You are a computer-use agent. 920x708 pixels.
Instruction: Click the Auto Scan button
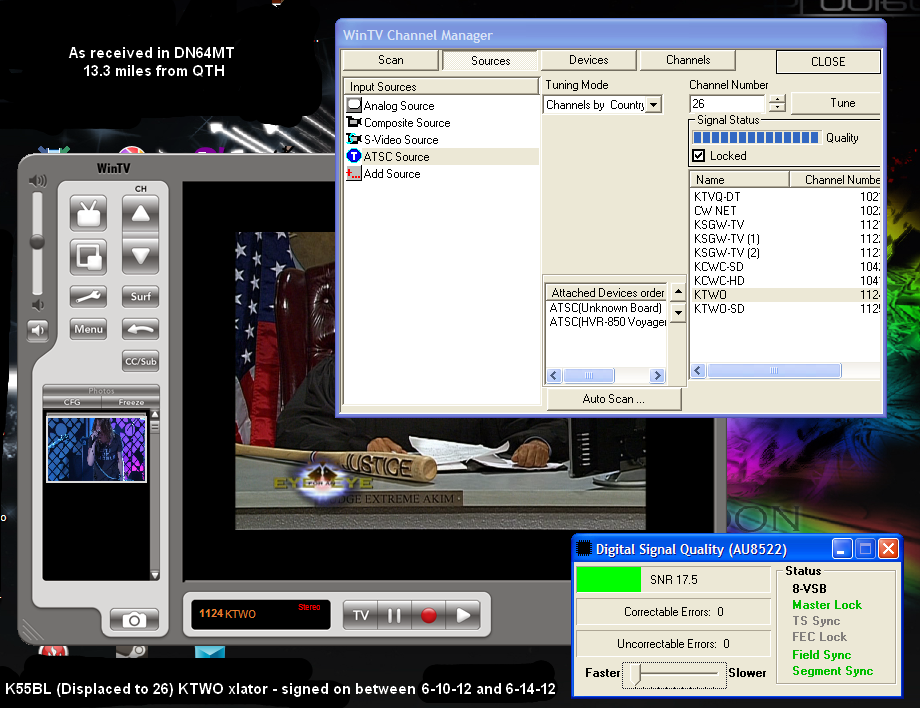point(614,399)
